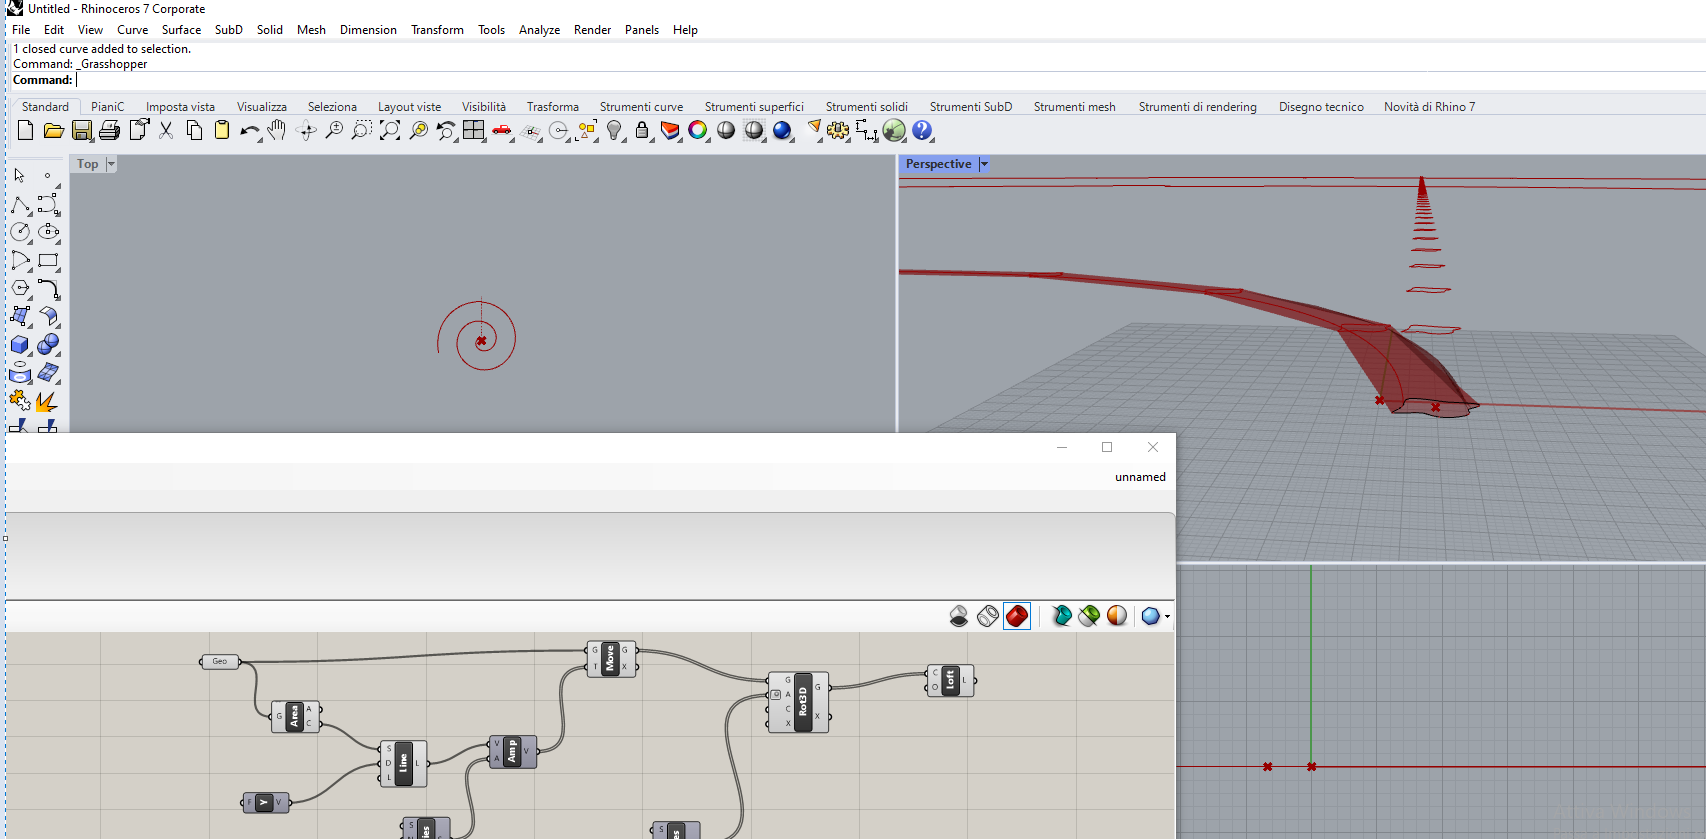Viewport: 1706px width, 839px height.
Task: Open Perspective viewport menu dropdown arrow
Action: pos(984,164)
